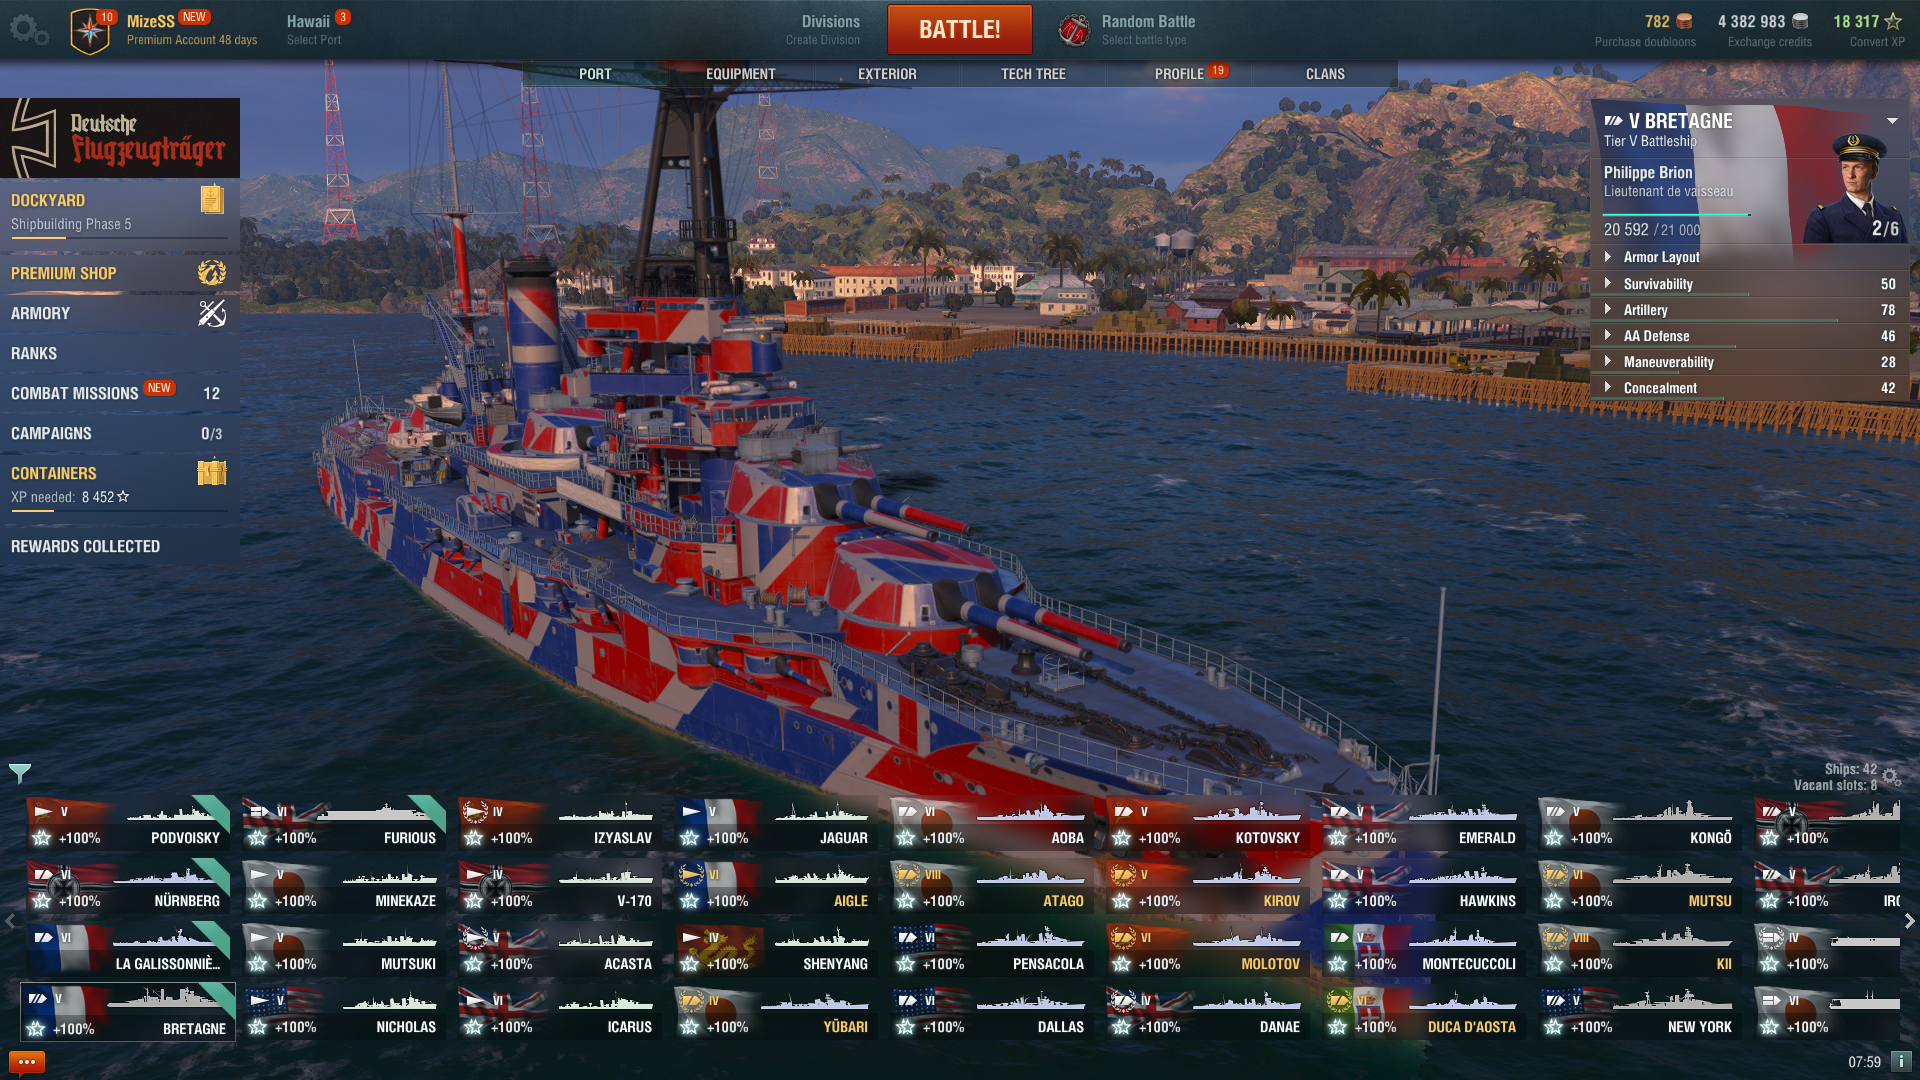Expand the Survivability stats
Viewport: 1920px width, 1080px height.
click(x=1750, y=284)
